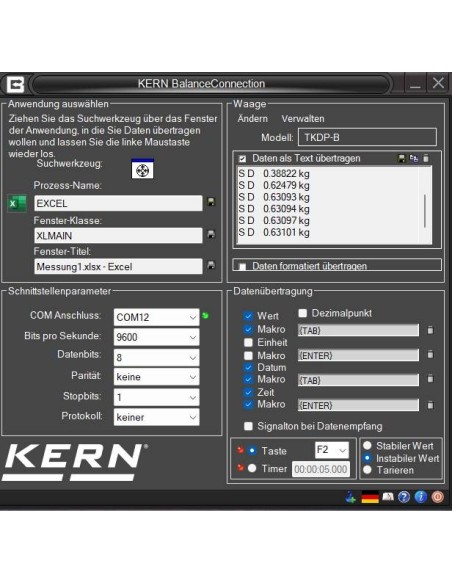This screenshot has height=584, width=452.
Task: Click save icon next to Fenster-Titel field
Action: 211,265
